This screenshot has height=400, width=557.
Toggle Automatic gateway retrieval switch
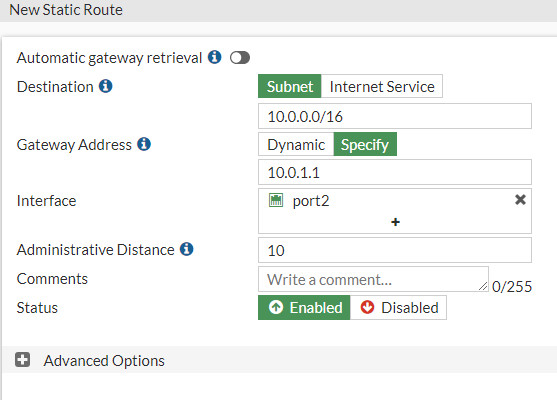point(240,58)
